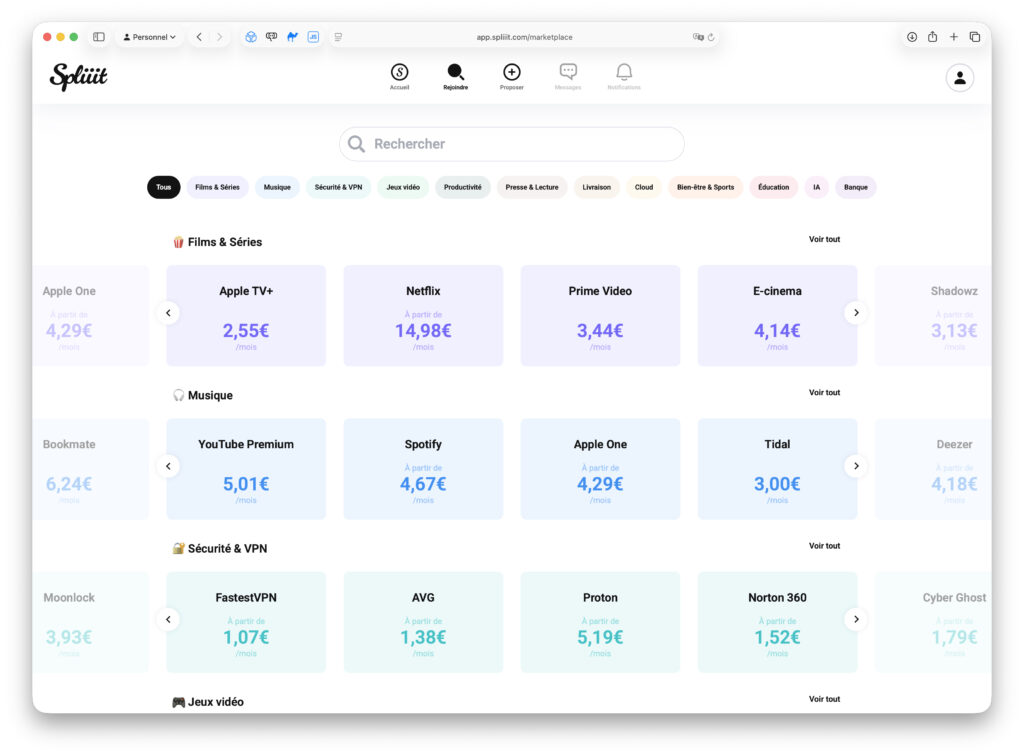Reload the page
This screenshot has height=756, width=1024.
[x=711, y=37]
